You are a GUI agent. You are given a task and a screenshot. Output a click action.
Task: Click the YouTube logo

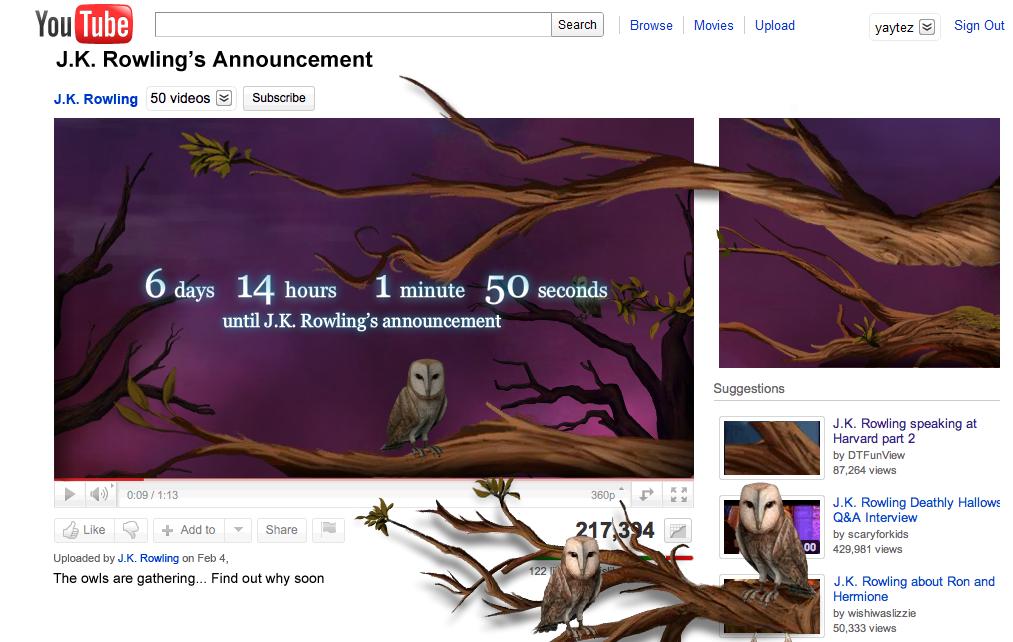coord(84,24)
